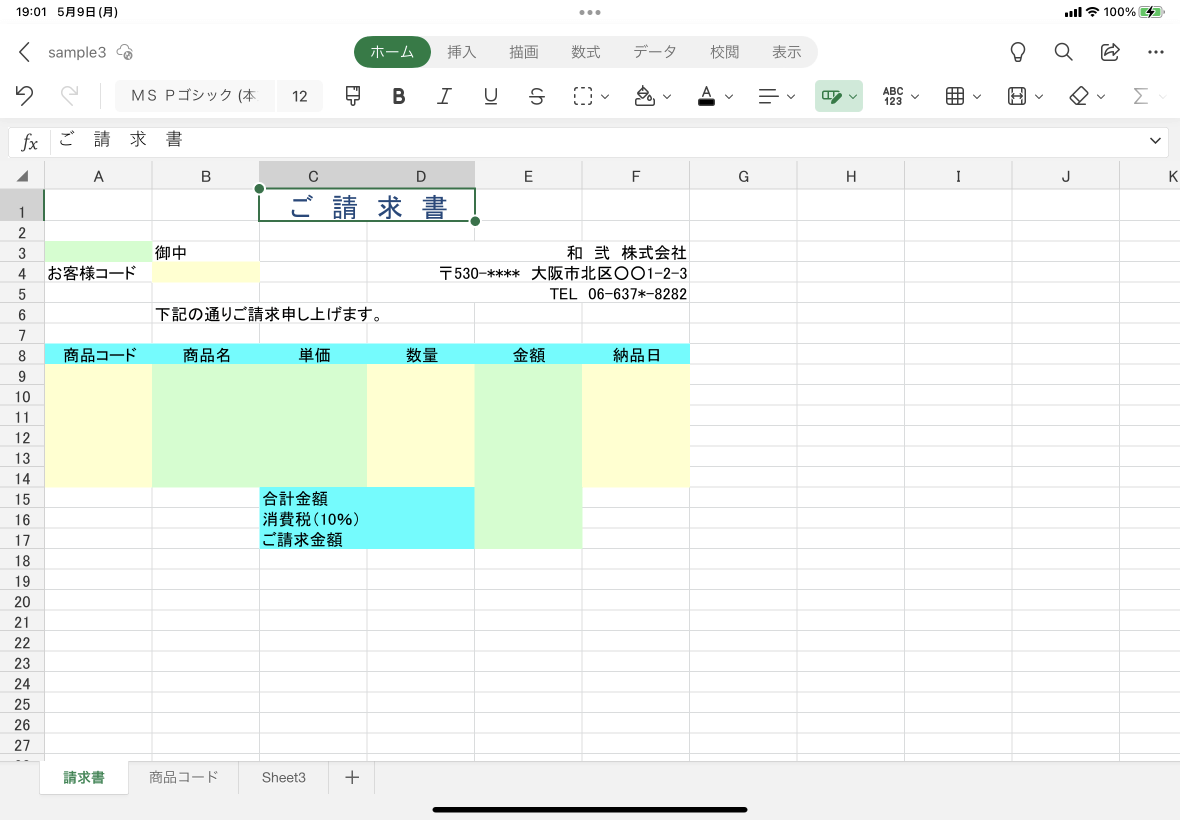Open the 商品コード sheet tab
This screenshot has width=1180, height=820.
pyautogui.click(x=183, y=777)
